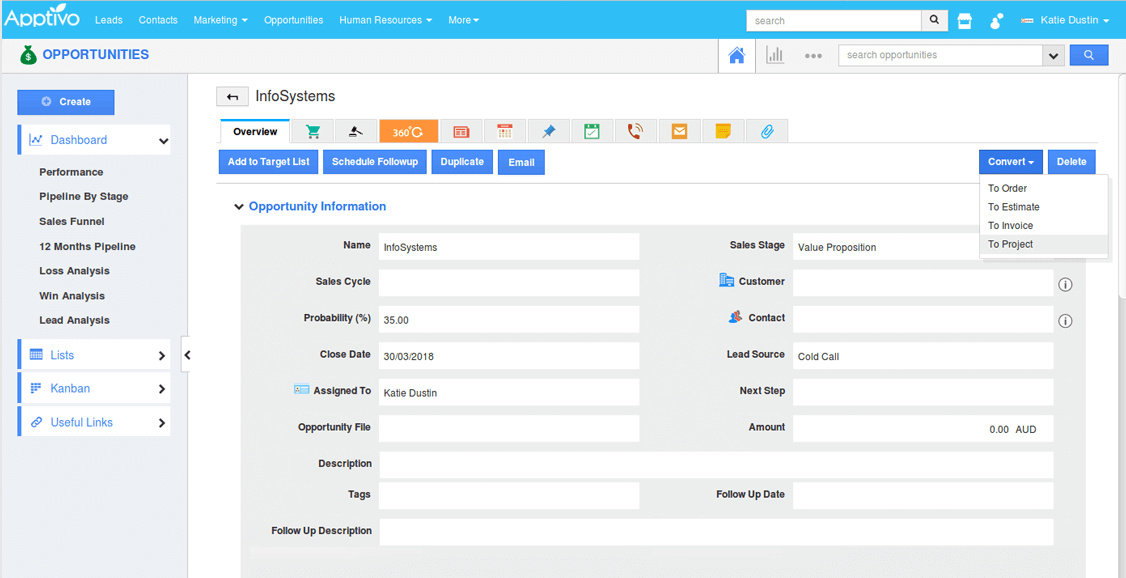Select To Project from the convert menu
This screenshot has height=578, width=1126.
pyautogui.click(x=1010, y=243)
